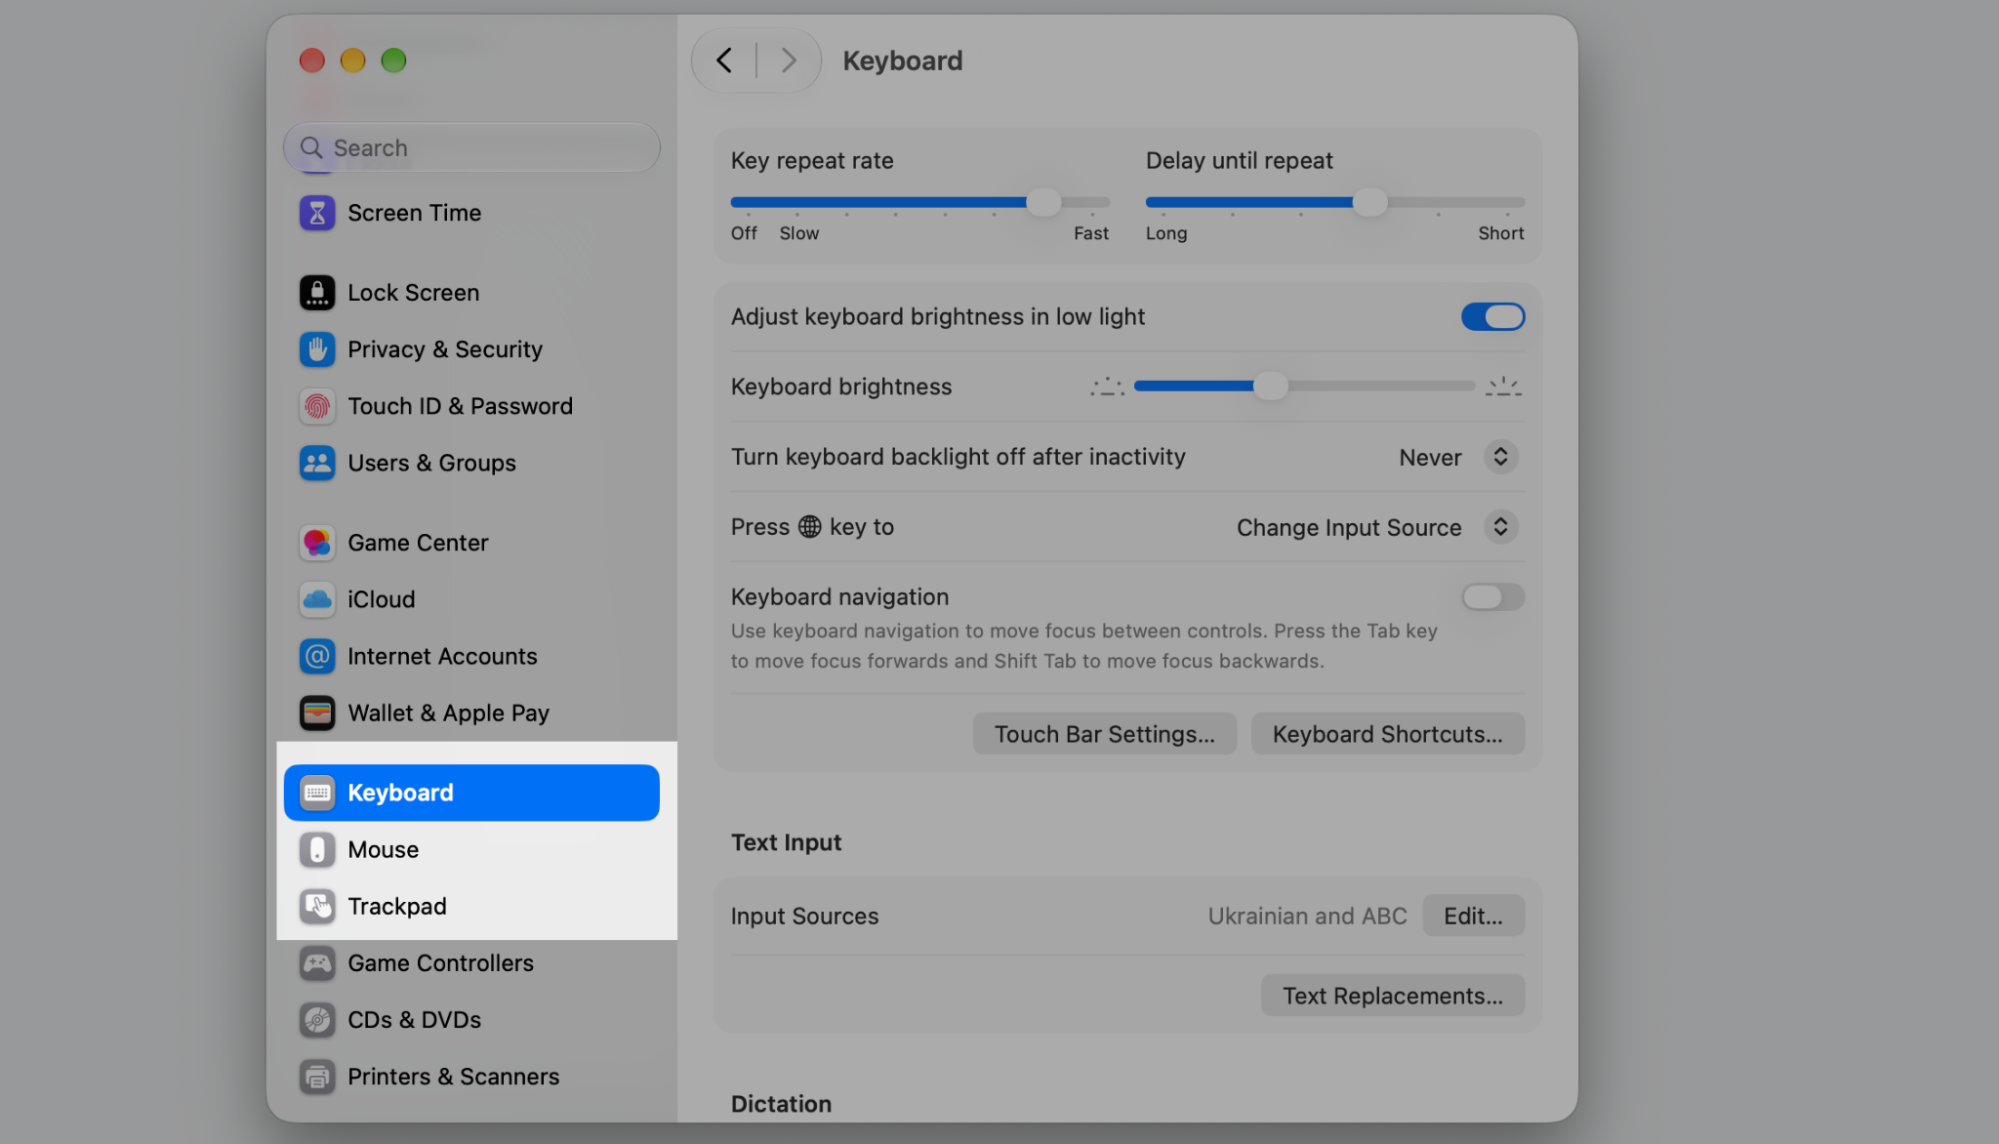
Task: Click the globe key icon
Action: point(809,527)
